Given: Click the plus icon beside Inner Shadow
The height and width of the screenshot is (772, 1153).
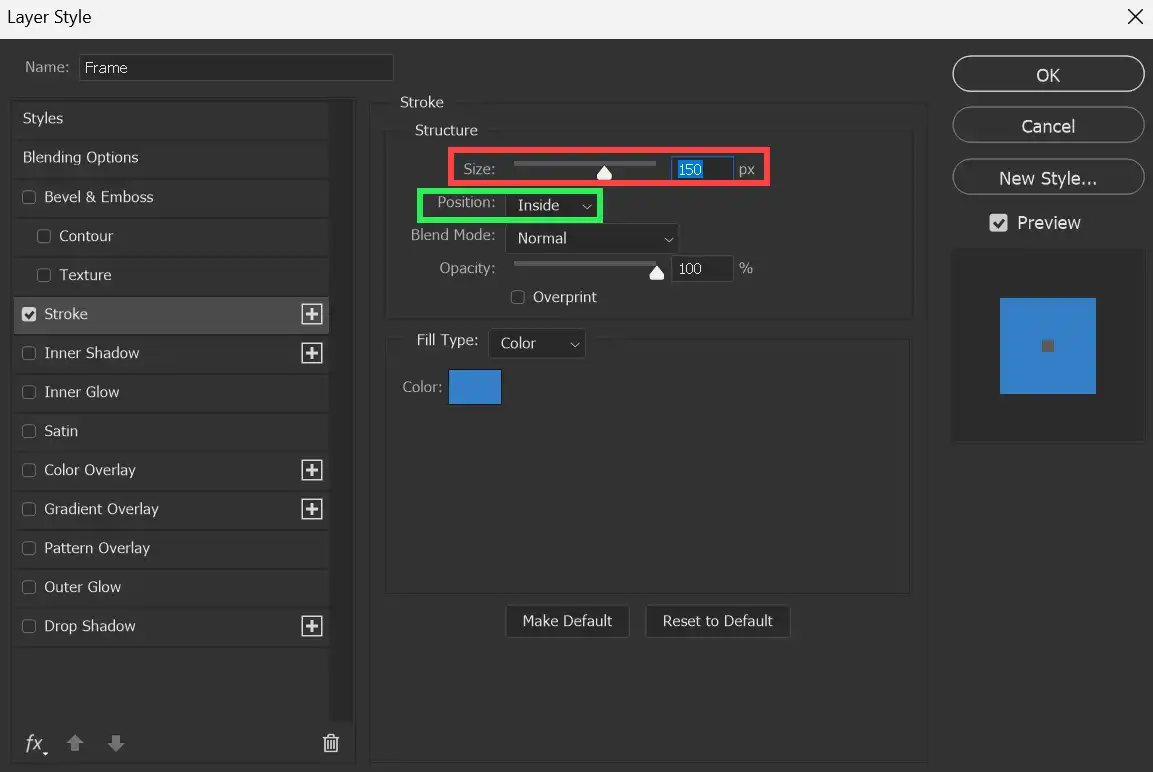Looking at the screenshot, I should [x=311, y=353].
